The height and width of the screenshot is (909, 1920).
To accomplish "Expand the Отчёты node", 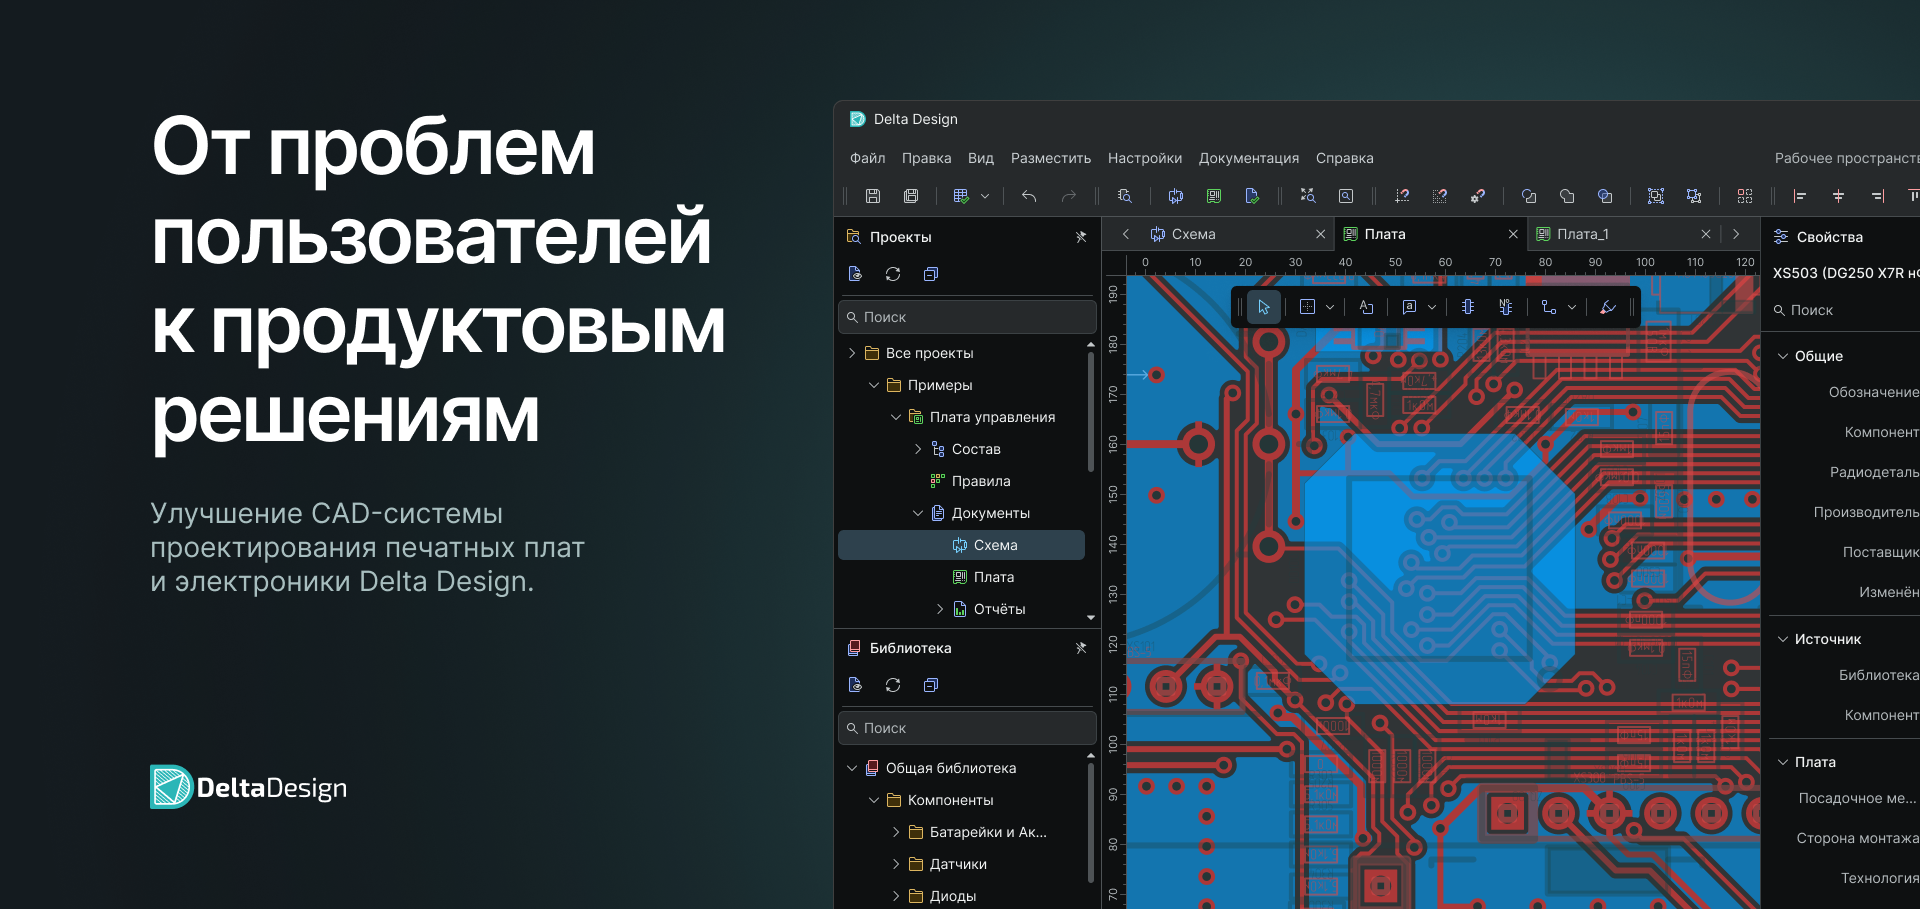I will [x=940, y=609].
